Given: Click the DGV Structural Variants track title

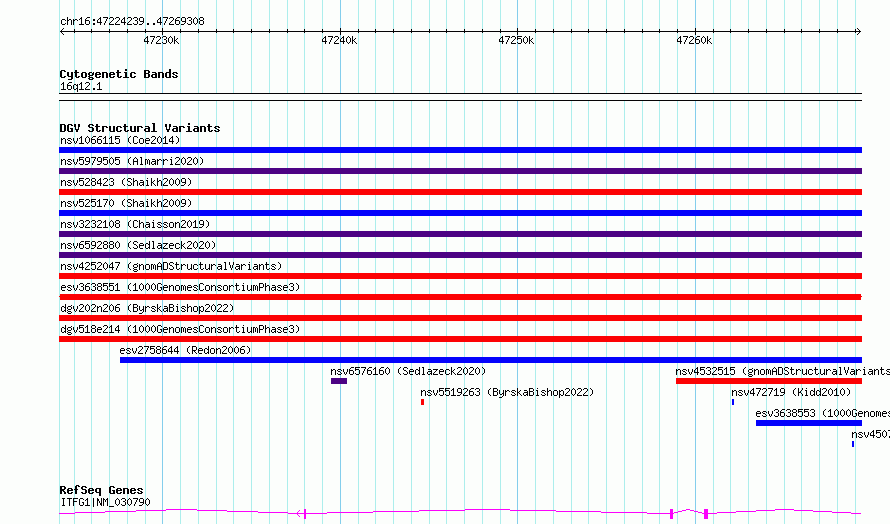Looking at the screenshot, I should (x=140, y=128).
